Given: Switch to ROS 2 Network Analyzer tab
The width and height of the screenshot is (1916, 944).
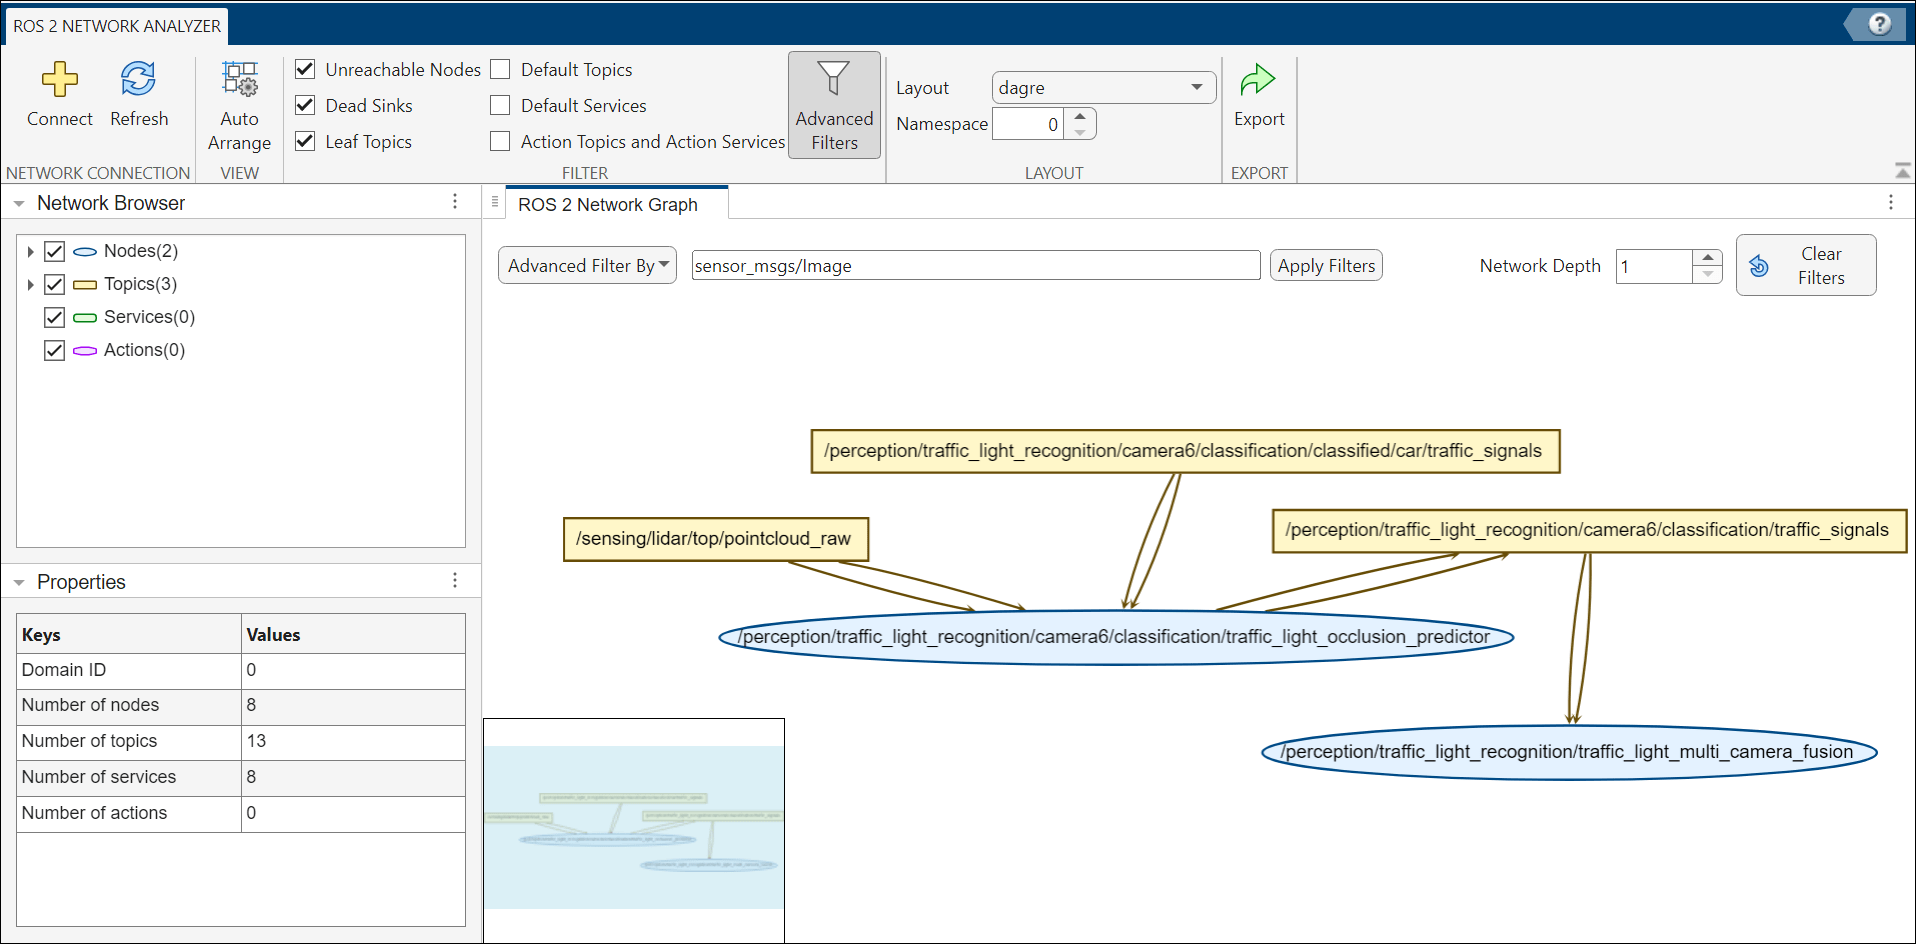Looking at the screenshot, I should 117,26.
